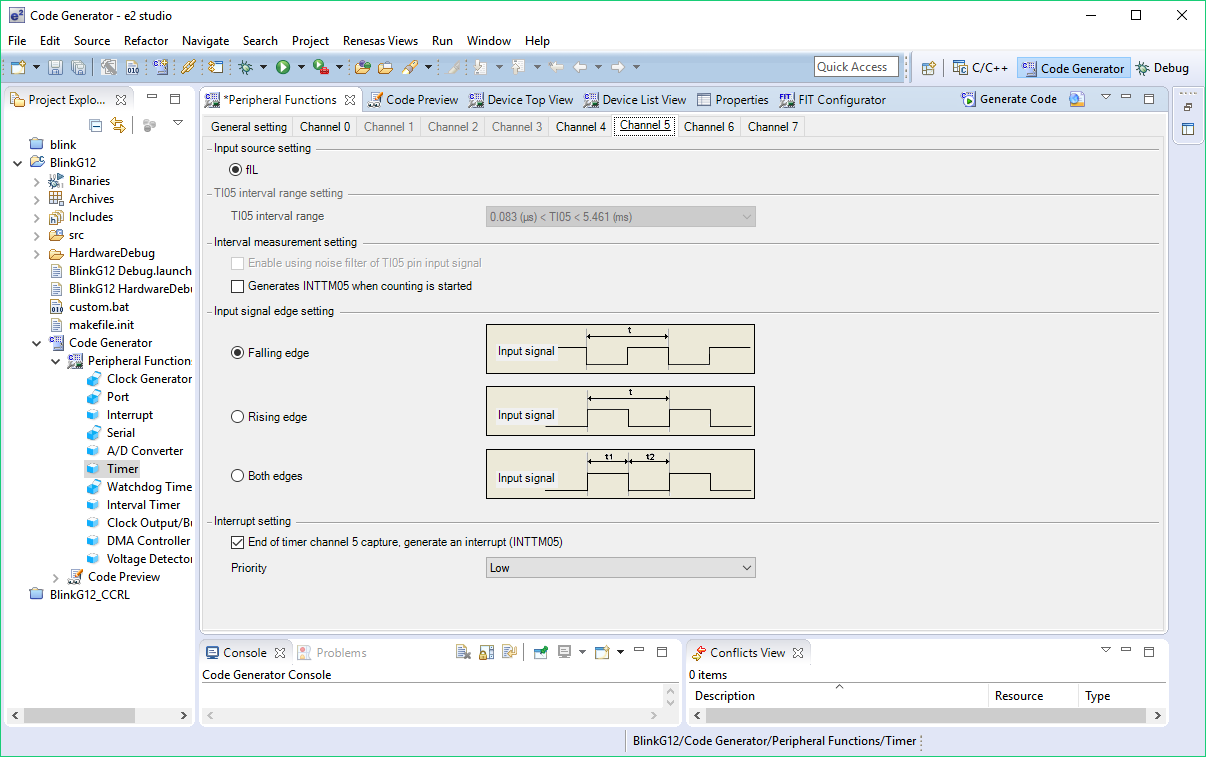Open the Debug perspective
Image resolution: width=1206 pixels, height=757 pixels.
pyautogui.click(x=1162, y=68)
